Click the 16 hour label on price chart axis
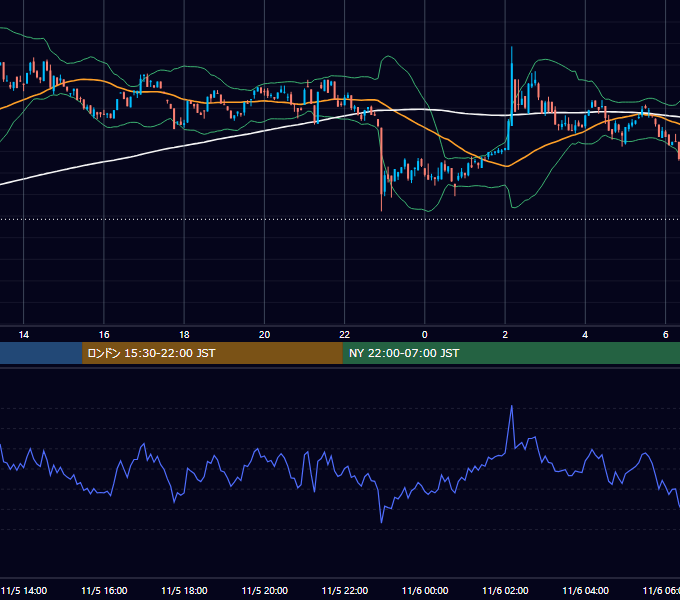The height and width of the screenshot is (600, 680). coord(104,335)
